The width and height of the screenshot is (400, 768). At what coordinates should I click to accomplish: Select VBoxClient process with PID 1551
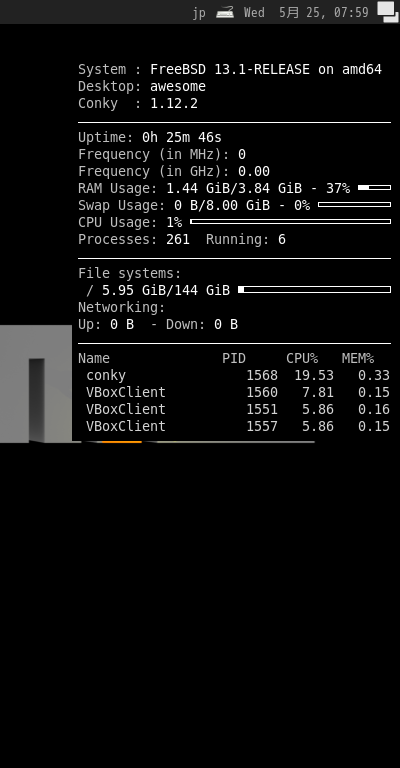234,409
